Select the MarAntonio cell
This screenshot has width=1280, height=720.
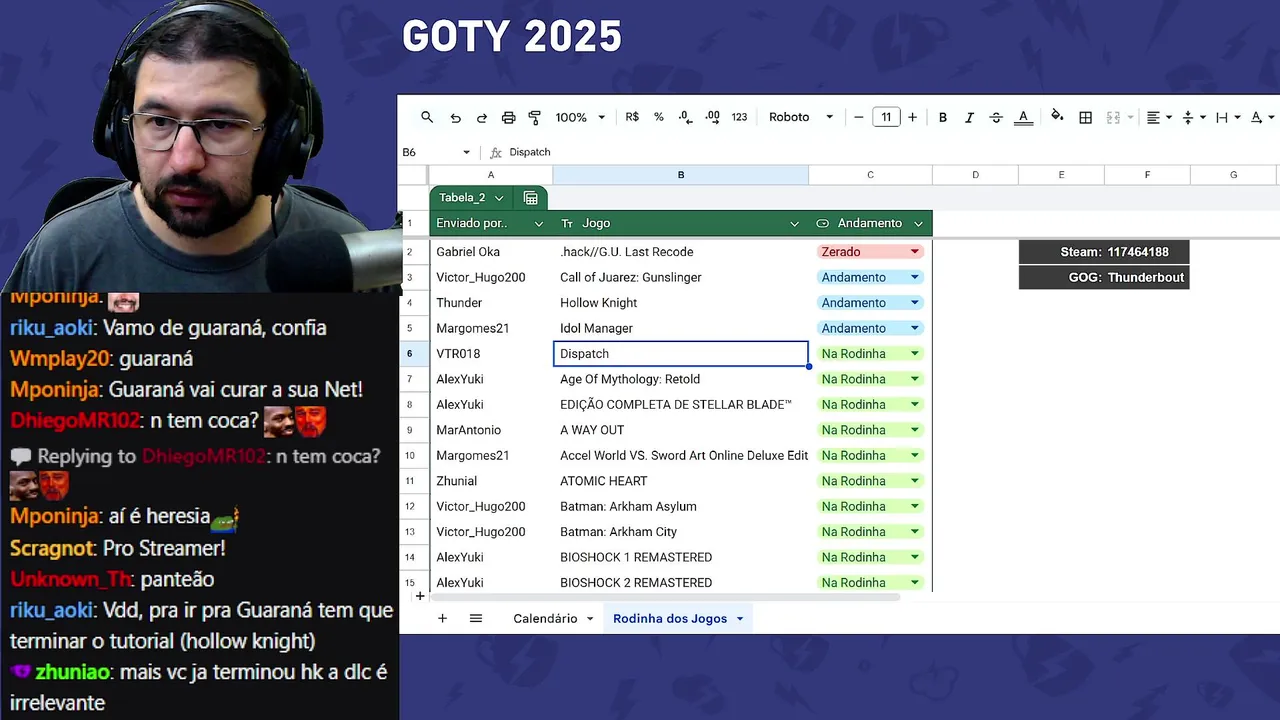pyautogui.click(x=490, y=430)
